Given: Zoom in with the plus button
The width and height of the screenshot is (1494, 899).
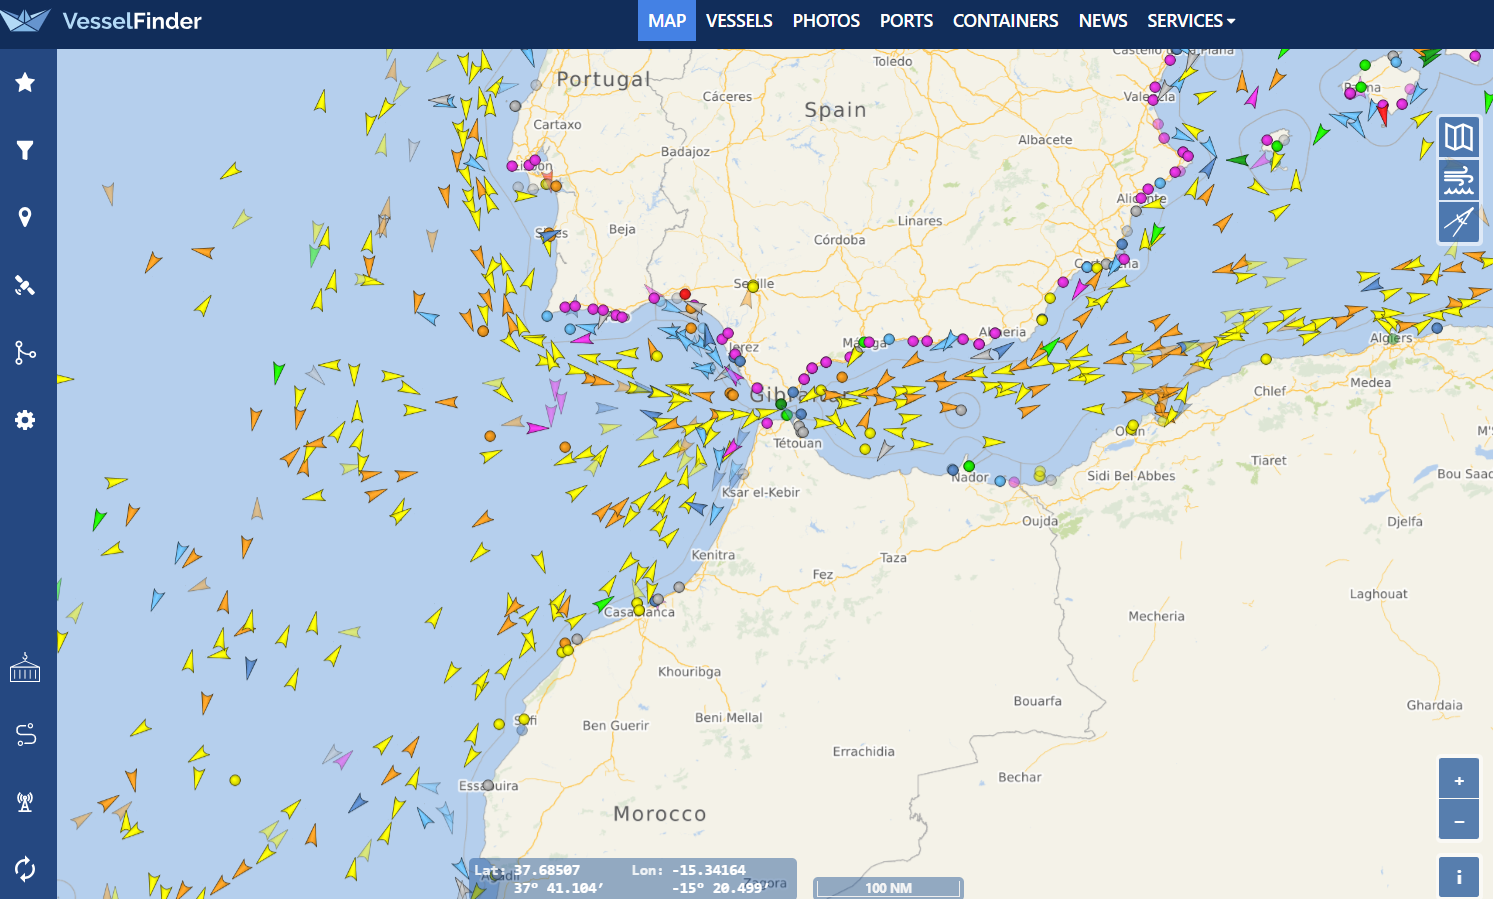Looking at the screenshot, I should (1459, 779).
